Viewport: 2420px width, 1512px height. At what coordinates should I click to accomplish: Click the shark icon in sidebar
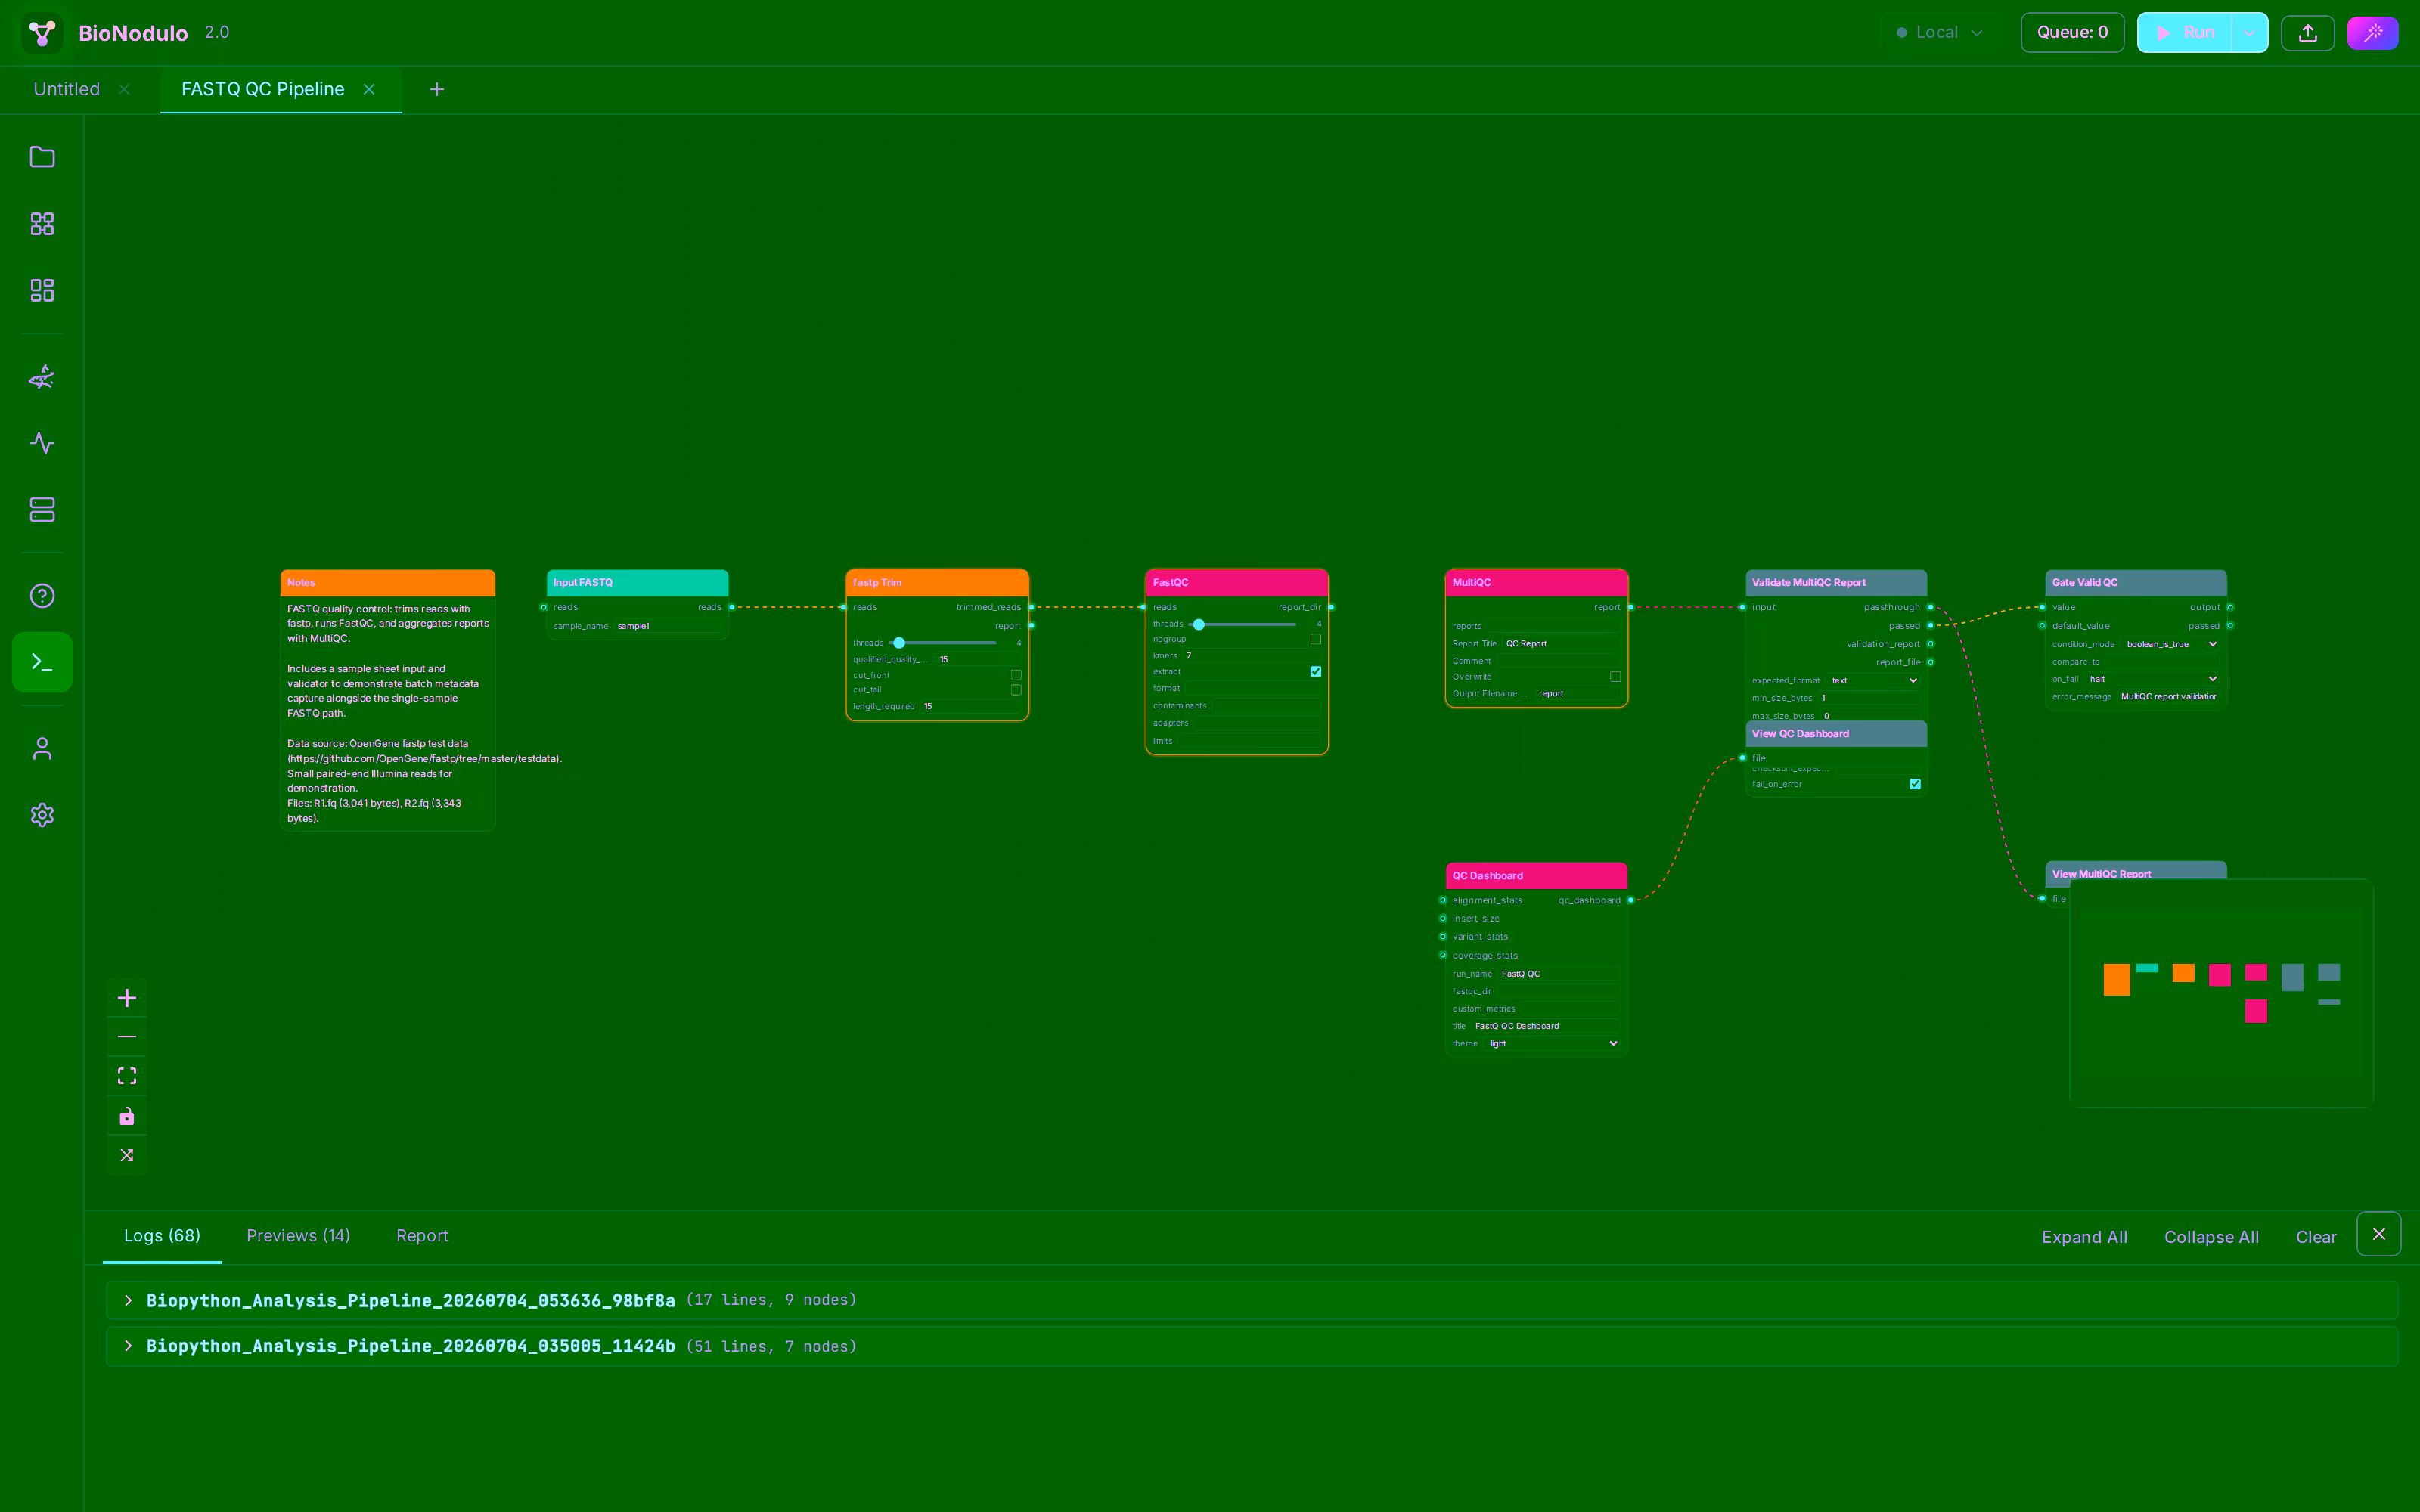42,377
